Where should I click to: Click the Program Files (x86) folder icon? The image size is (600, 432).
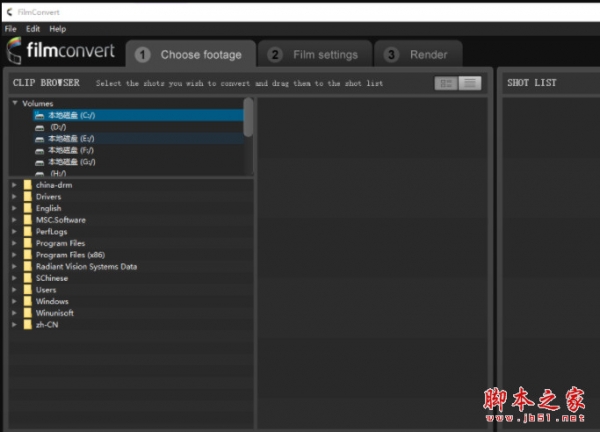(x=28, y=254)
